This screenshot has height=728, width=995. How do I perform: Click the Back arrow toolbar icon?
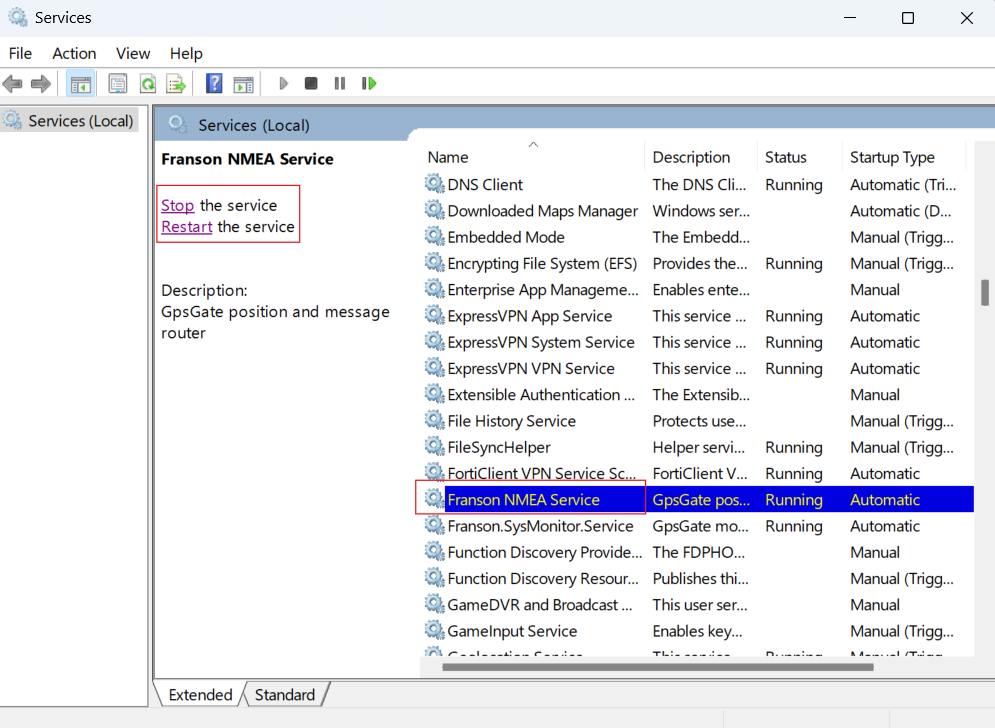(x=13, y=83)
